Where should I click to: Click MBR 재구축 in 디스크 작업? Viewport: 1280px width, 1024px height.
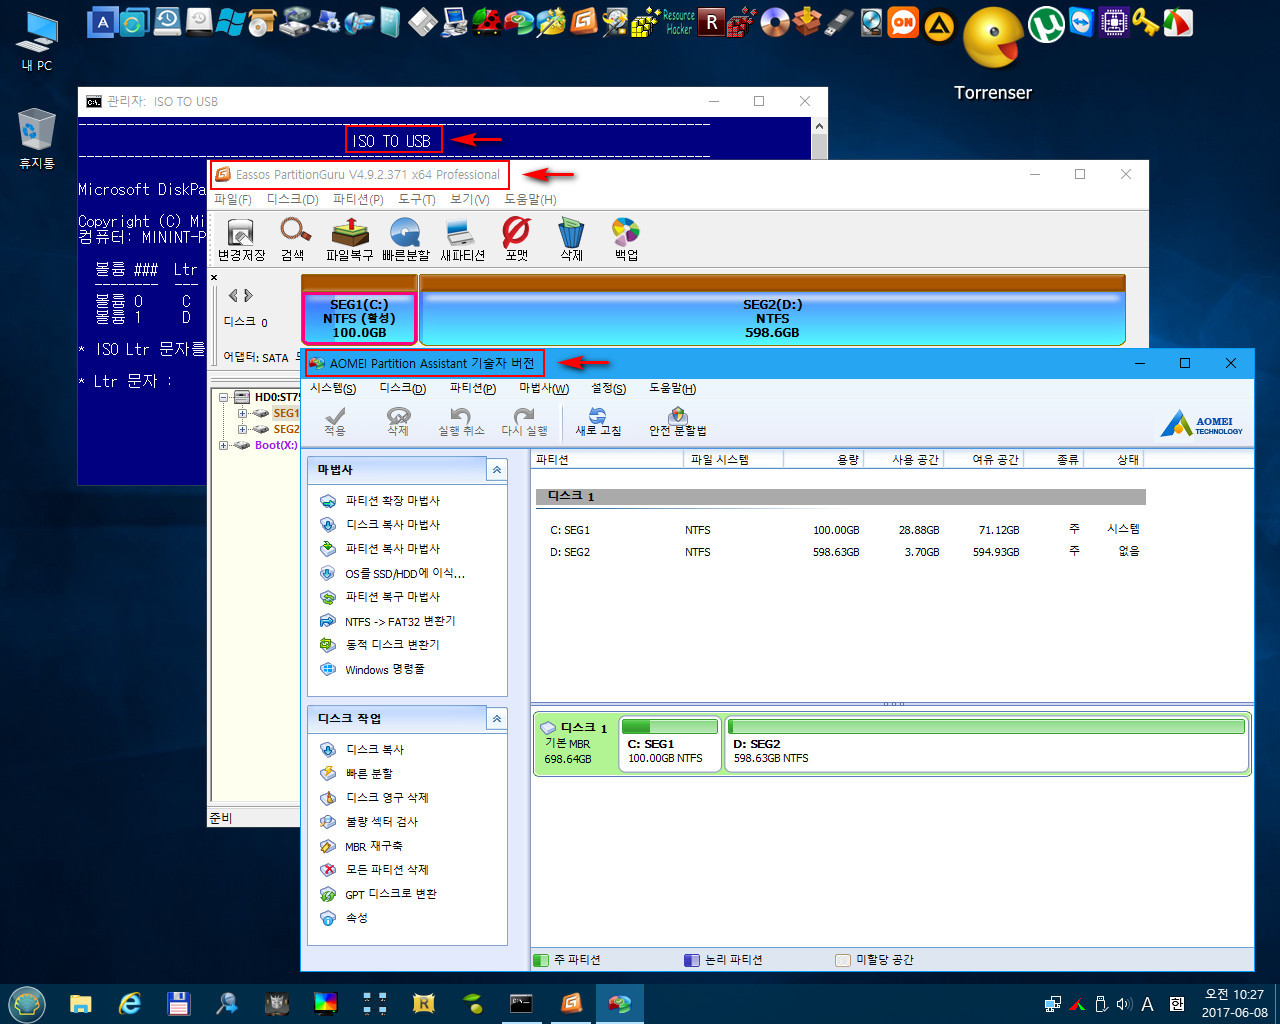(x=374, y=846)
